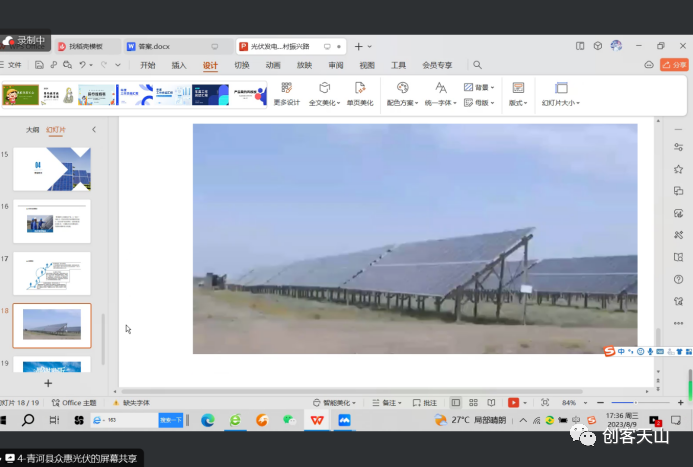The image size is (693, 467).
Task: Click zoom slider in status bar
Action: 641,402
